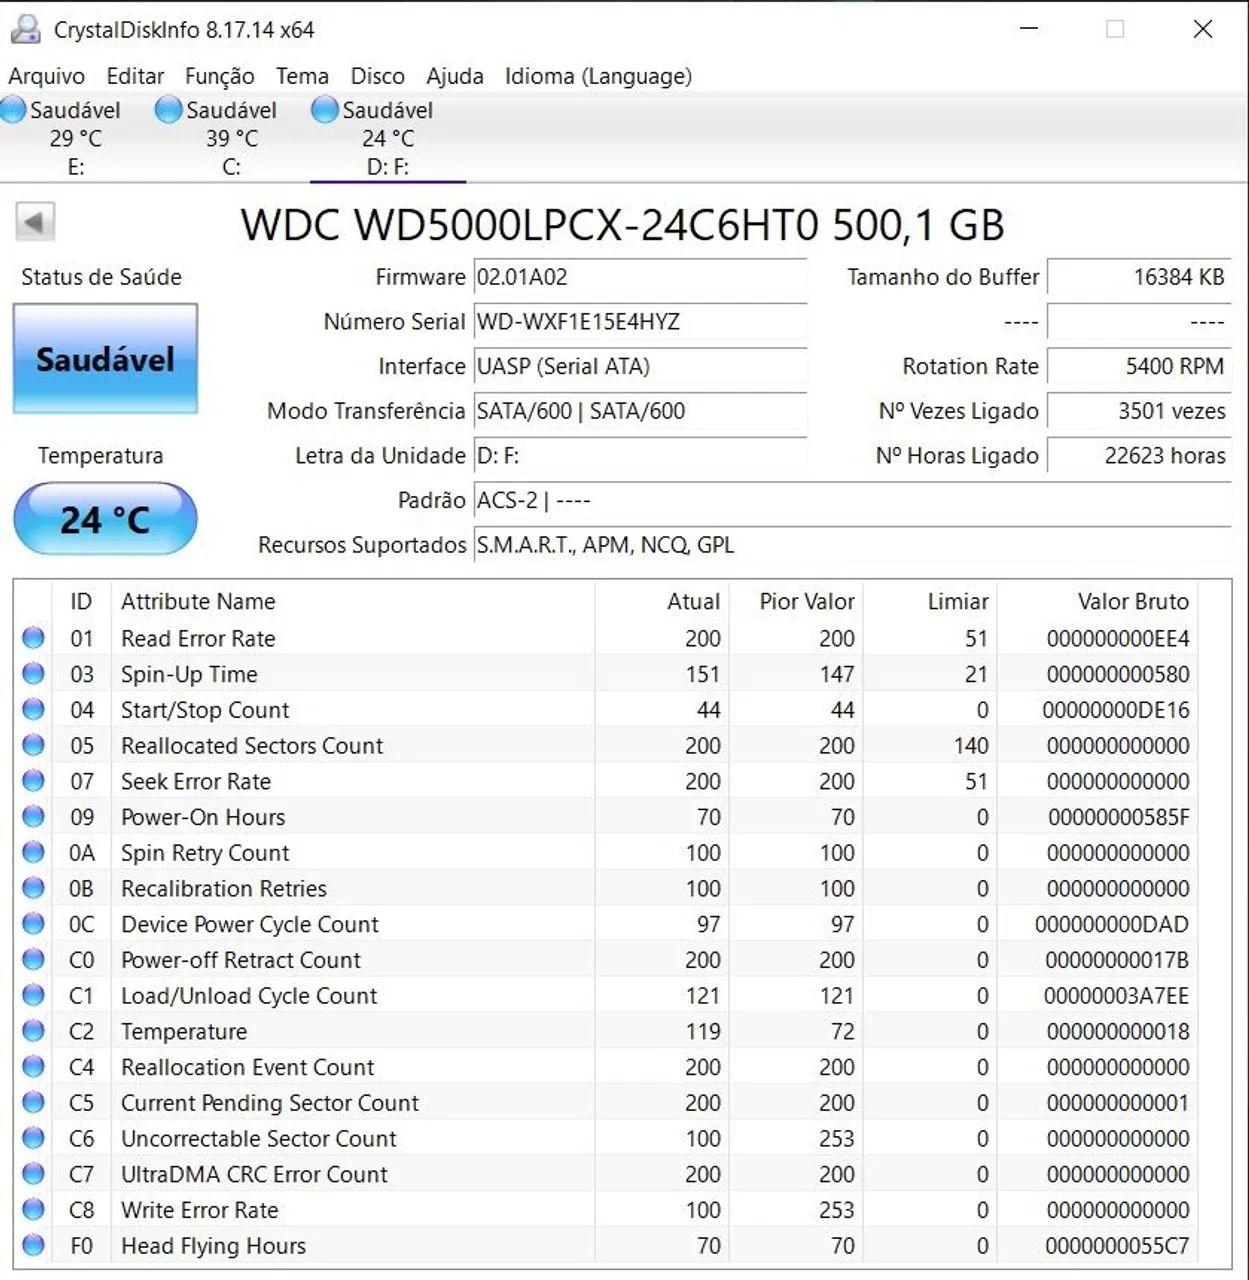Open the Tema menu

(302, 76)
